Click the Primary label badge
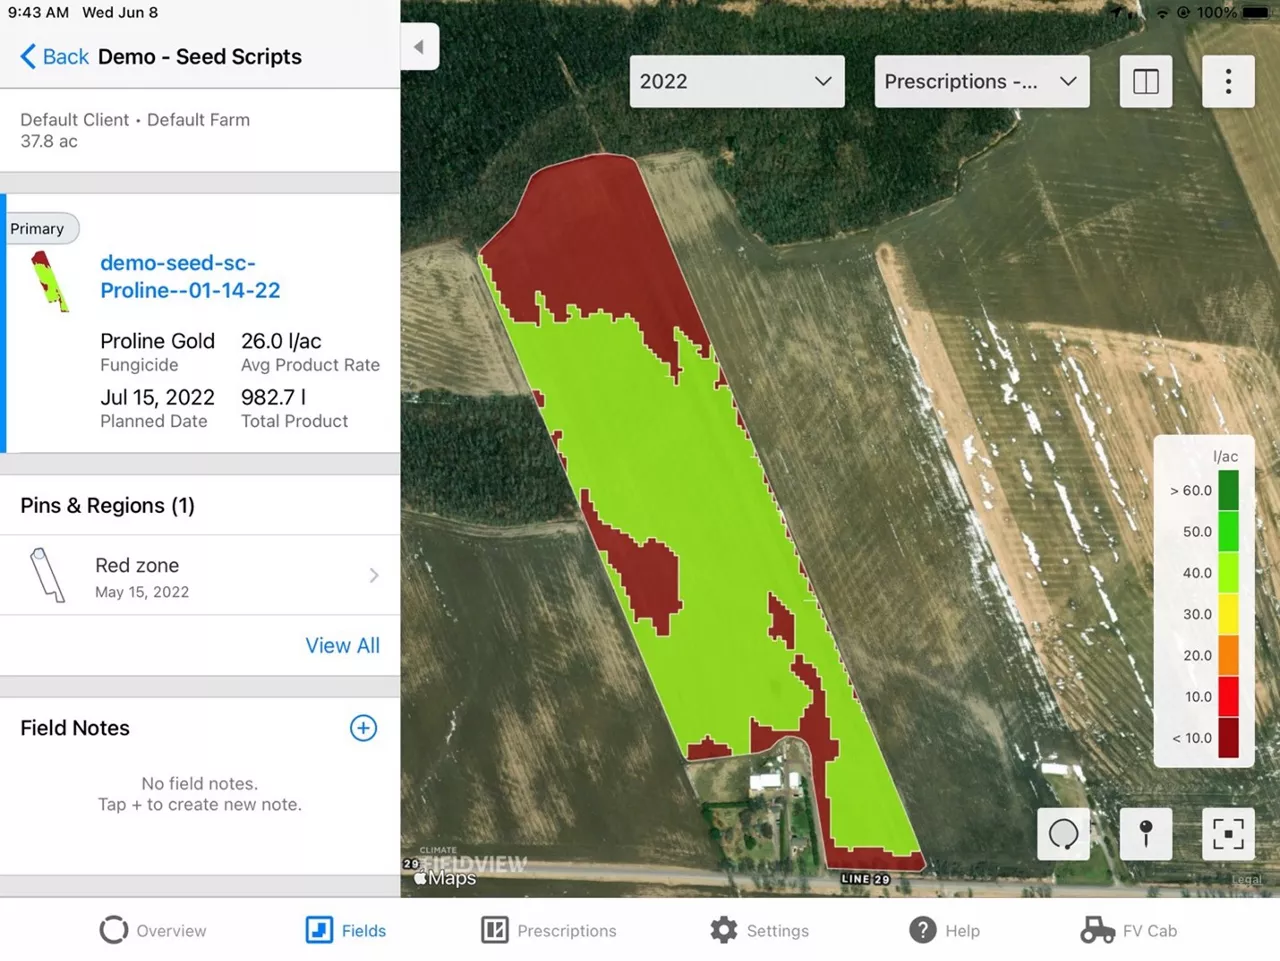Image resolution: width=1280 pixels, height=961 pixels. pyautogui.click(x=38, y=228)
